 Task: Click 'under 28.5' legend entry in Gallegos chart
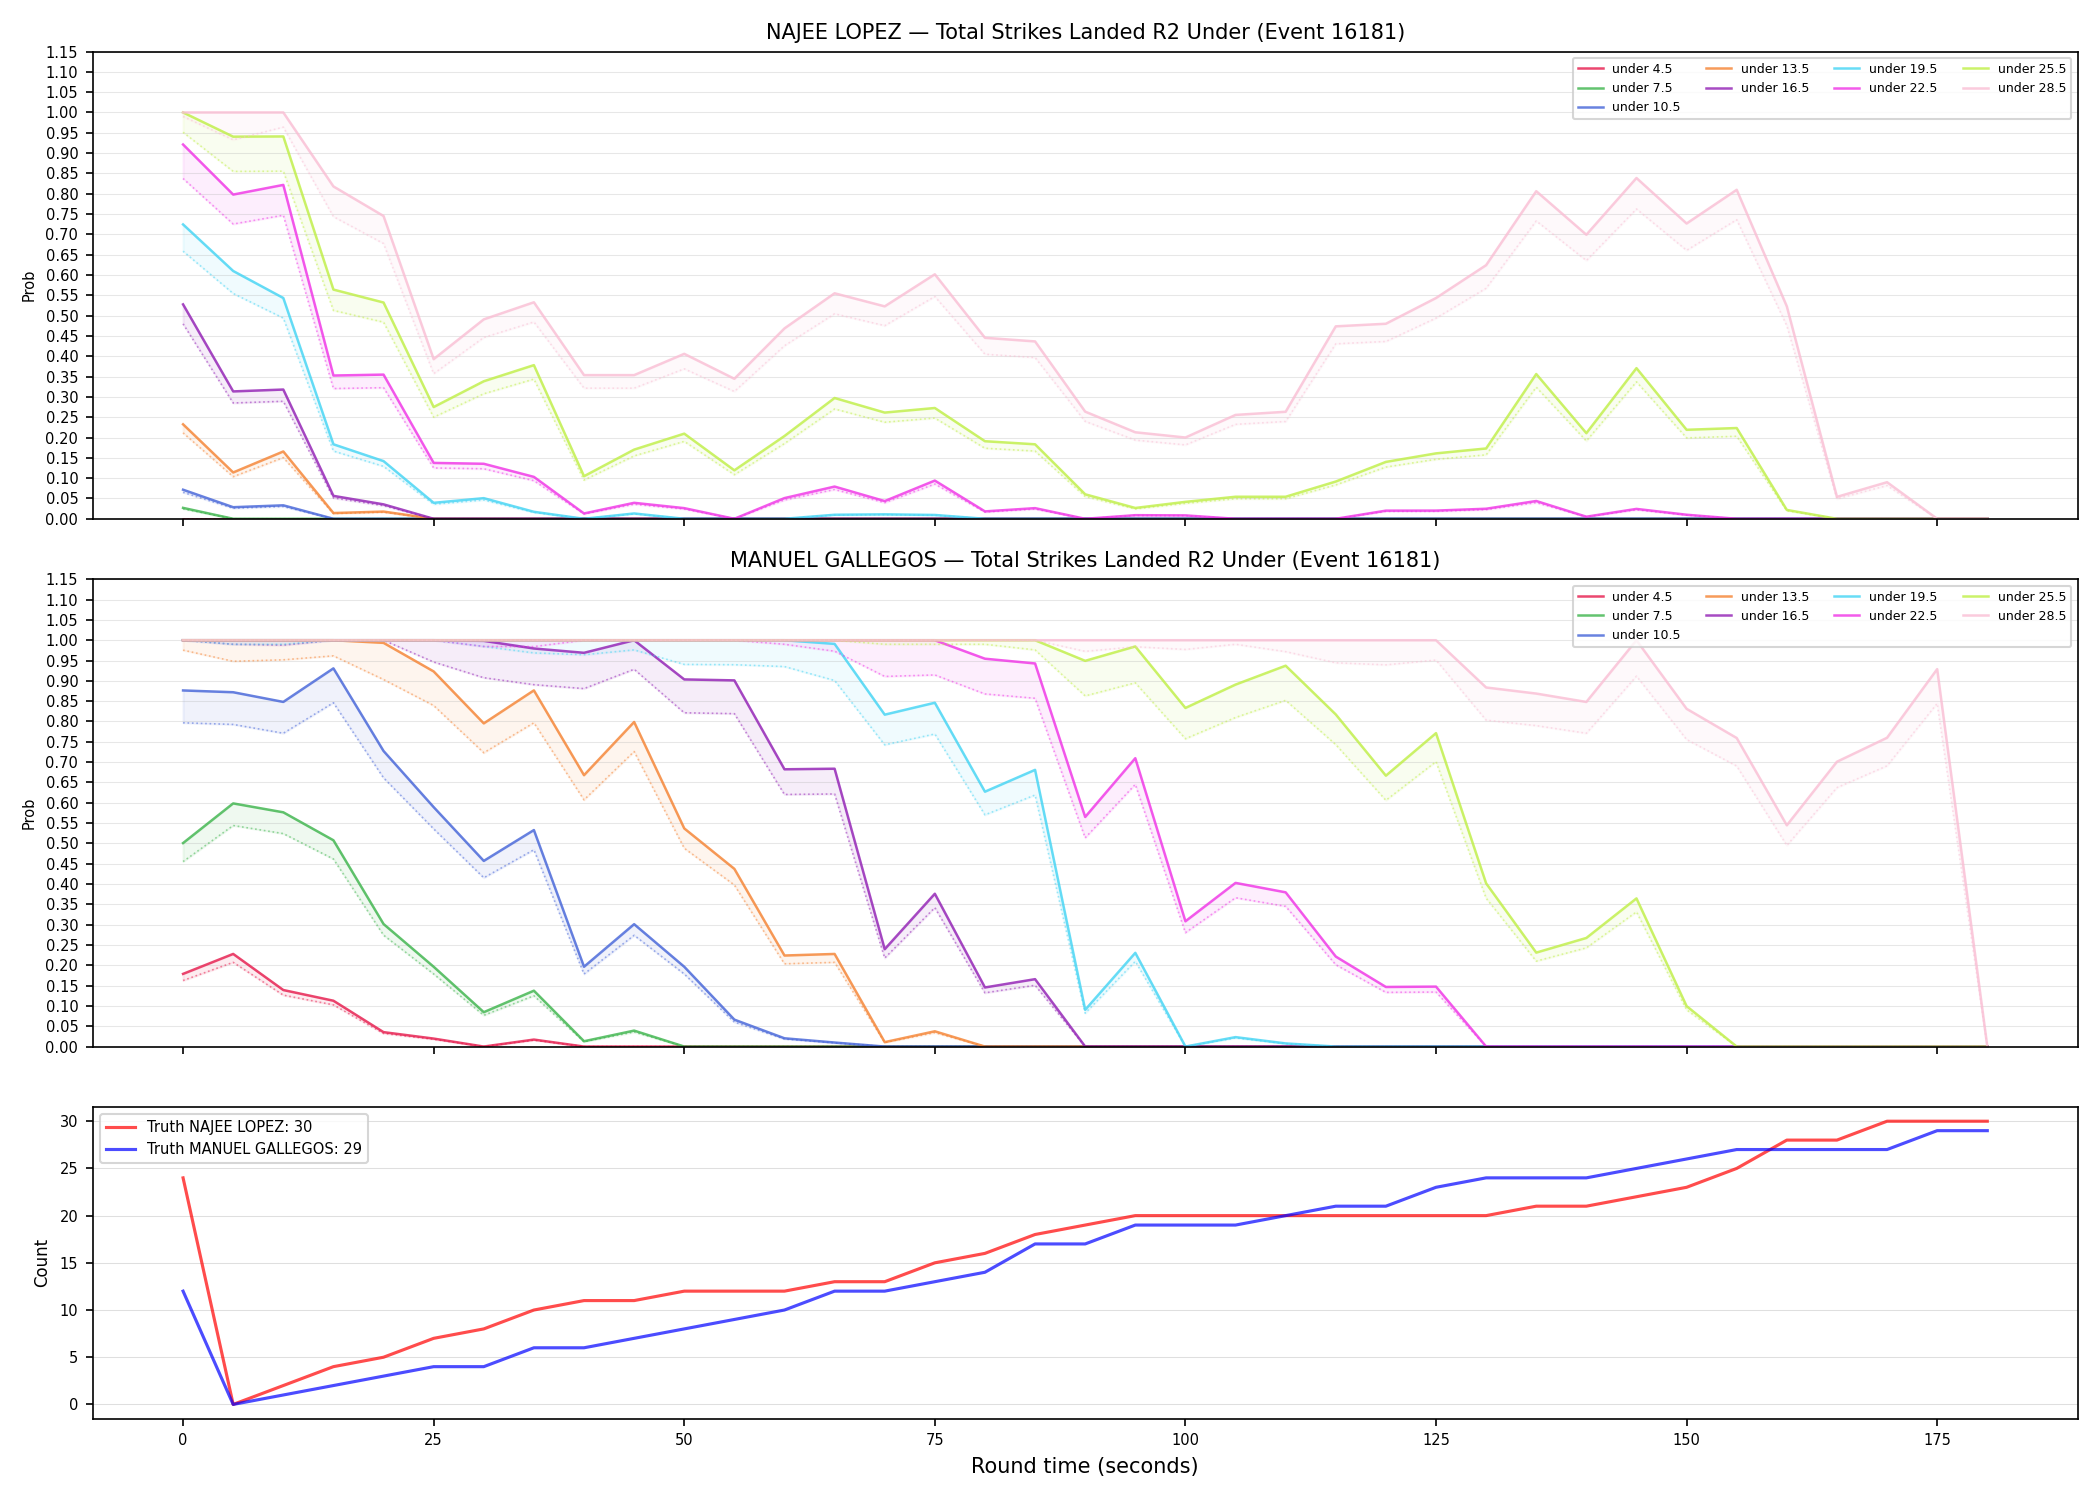[x=2015, y=616]
